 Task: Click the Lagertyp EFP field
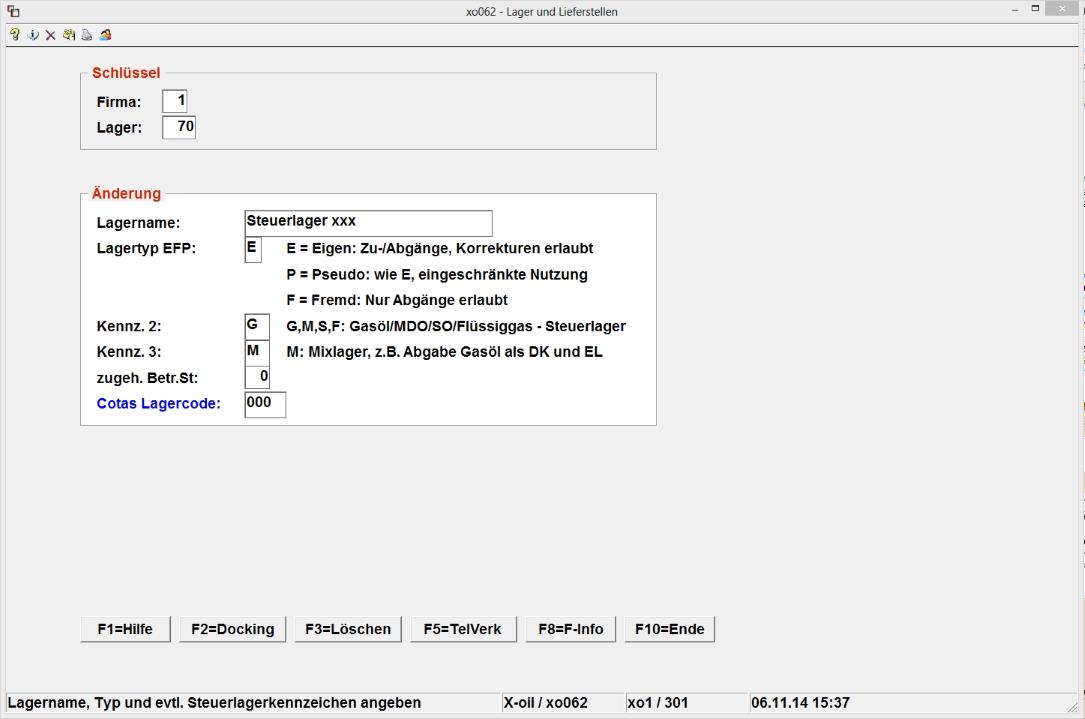[253, 249]
